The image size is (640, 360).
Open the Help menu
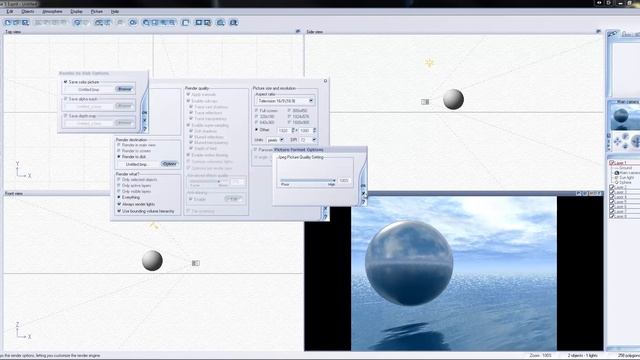pyautogui.click(x=115, y=11)
